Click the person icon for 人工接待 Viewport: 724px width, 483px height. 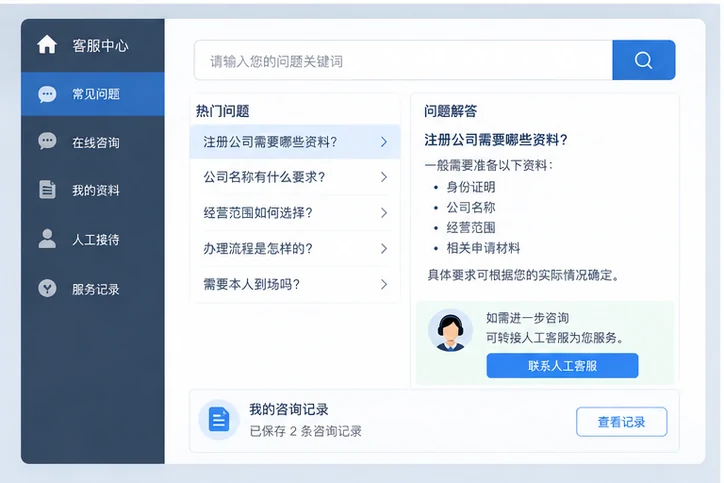[x=47, y=239]
